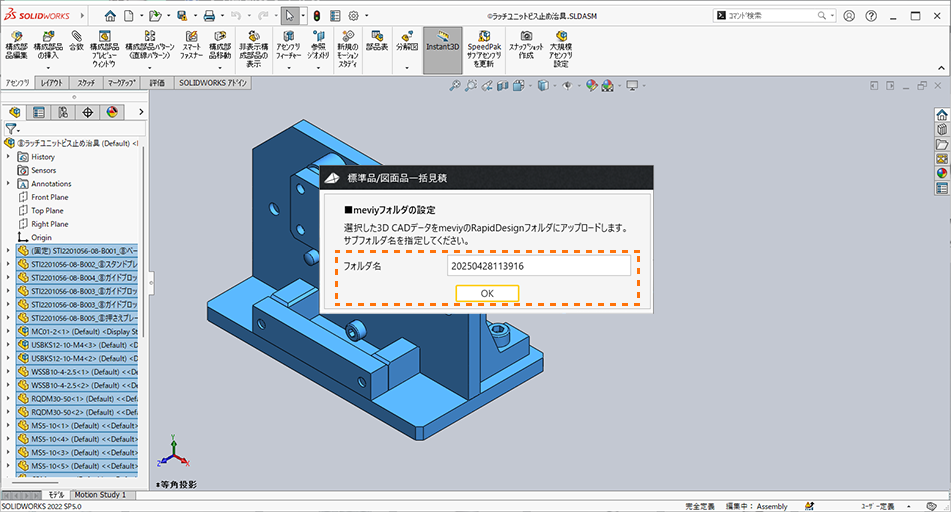Click 非表示構成部品の表示 tool
This screenshot has height=512, width=951.
[254, 49]
